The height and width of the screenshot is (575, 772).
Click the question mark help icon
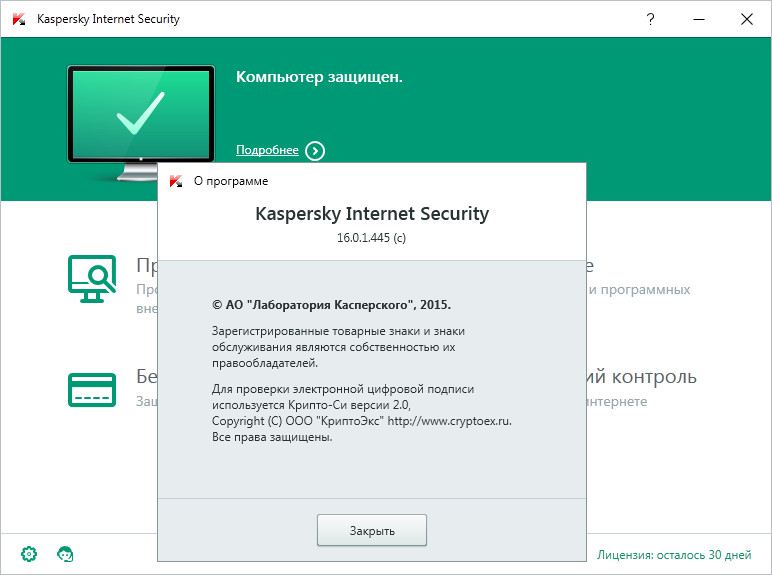[x=650, y=19]
